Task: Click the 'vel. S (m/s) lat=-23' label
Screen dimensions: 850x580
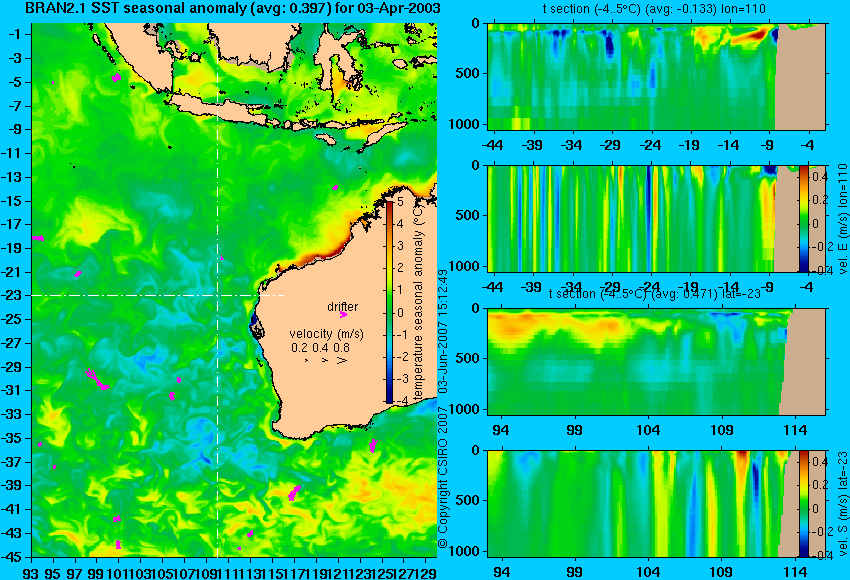Action: coord(843,504)
